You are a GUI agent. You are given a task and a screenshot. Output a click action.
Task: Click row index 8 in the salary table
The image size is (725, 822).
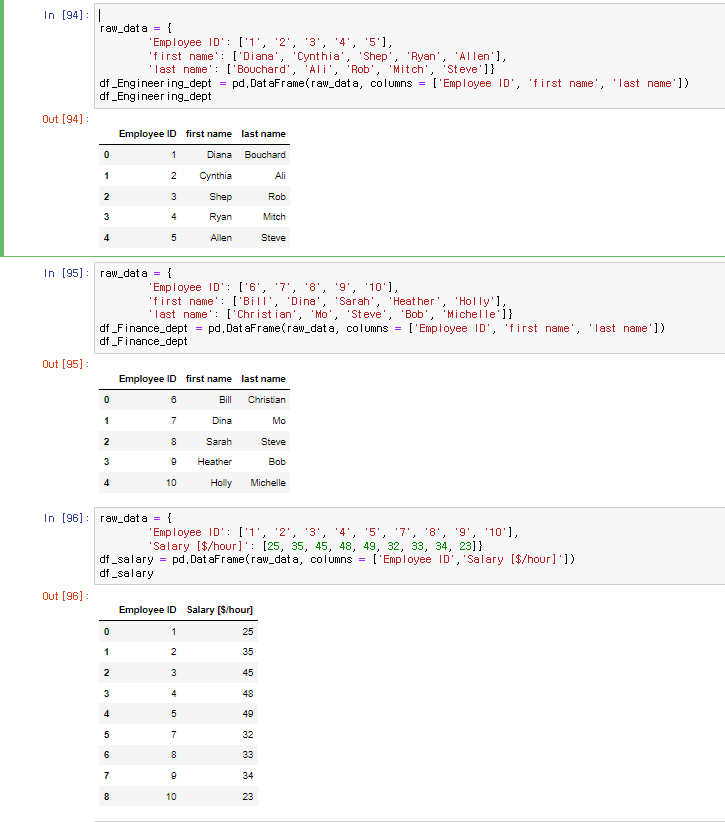[x=106, y=796]
